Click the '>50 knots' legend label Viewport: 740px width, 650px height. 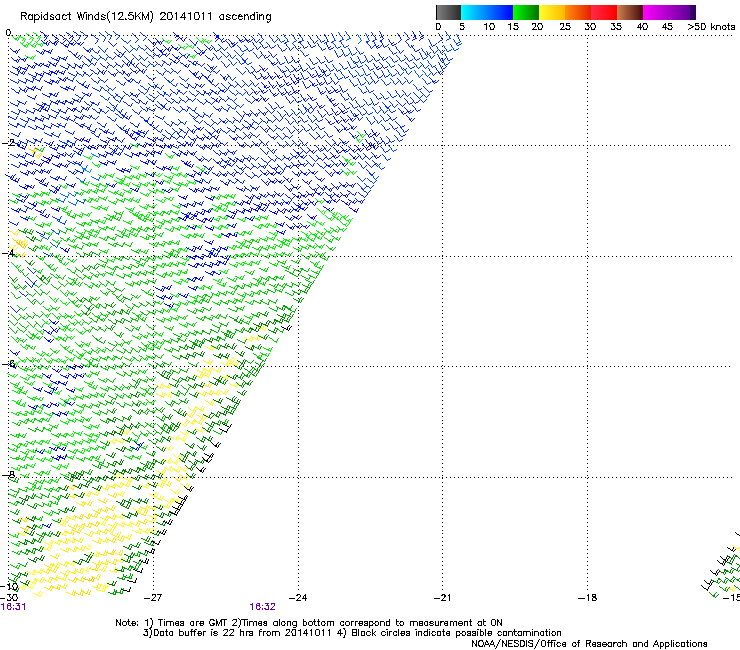(711, 27)
